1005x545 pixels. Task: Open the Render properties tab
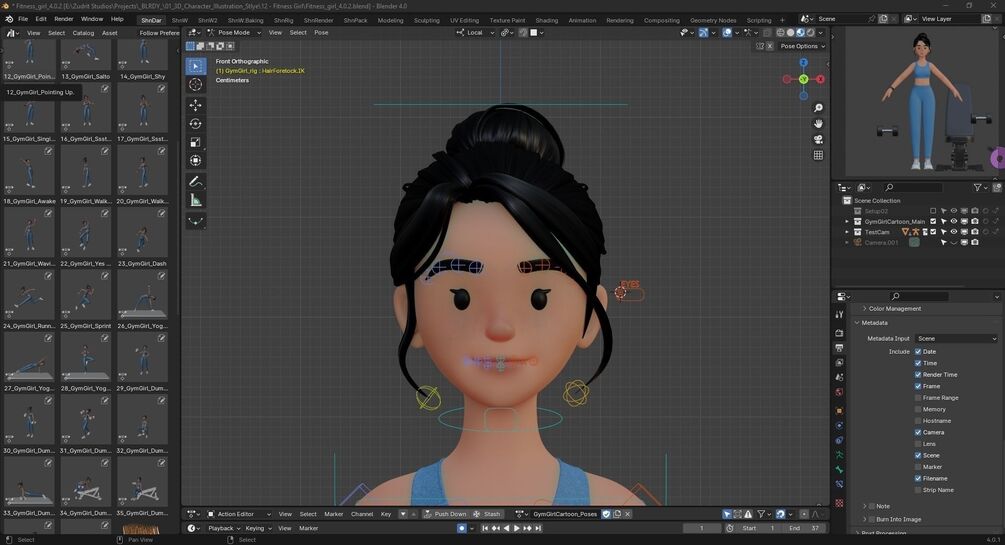[x=840, y=333]
